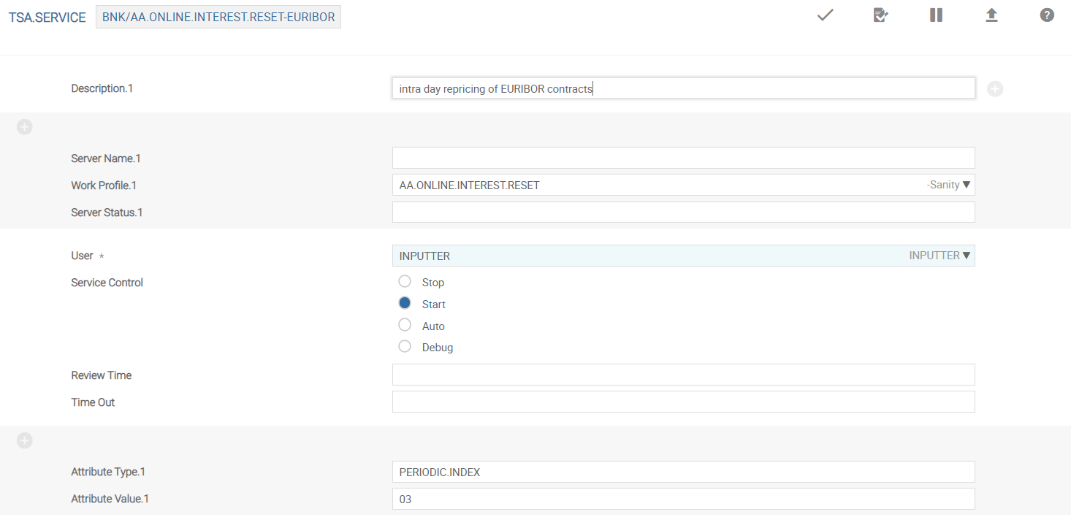
Task: Select the Stop service control option
Action: tap(405, 282)
